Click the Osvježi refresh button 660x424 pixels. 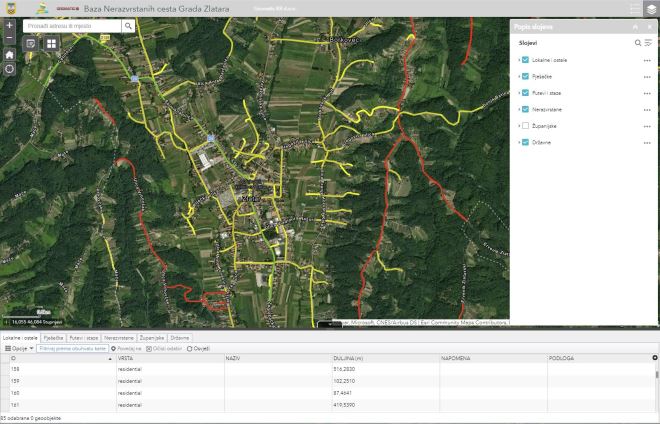point(198,348)
